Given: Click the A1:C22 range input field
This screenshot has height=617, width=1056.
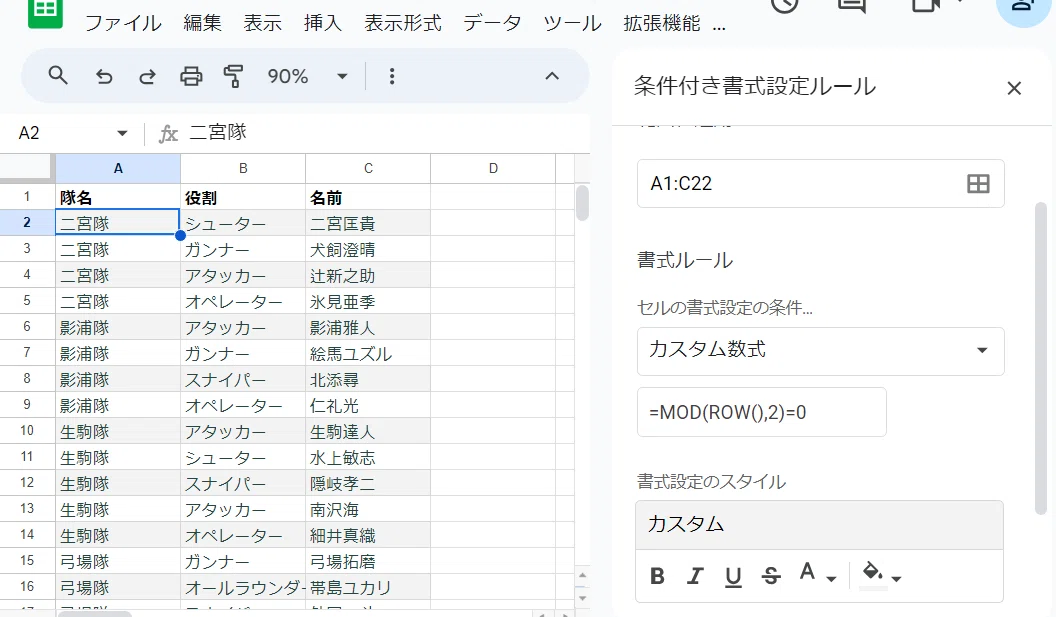Looking at the screenshot, I should 820,183.
